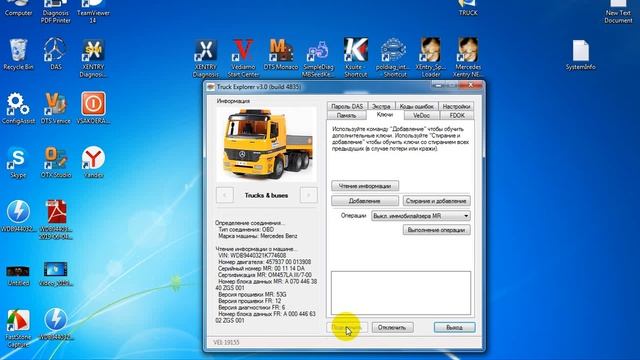Open DTS Venice desktop shortcut
Screen dimensions: 640x360
click(56, 108)
